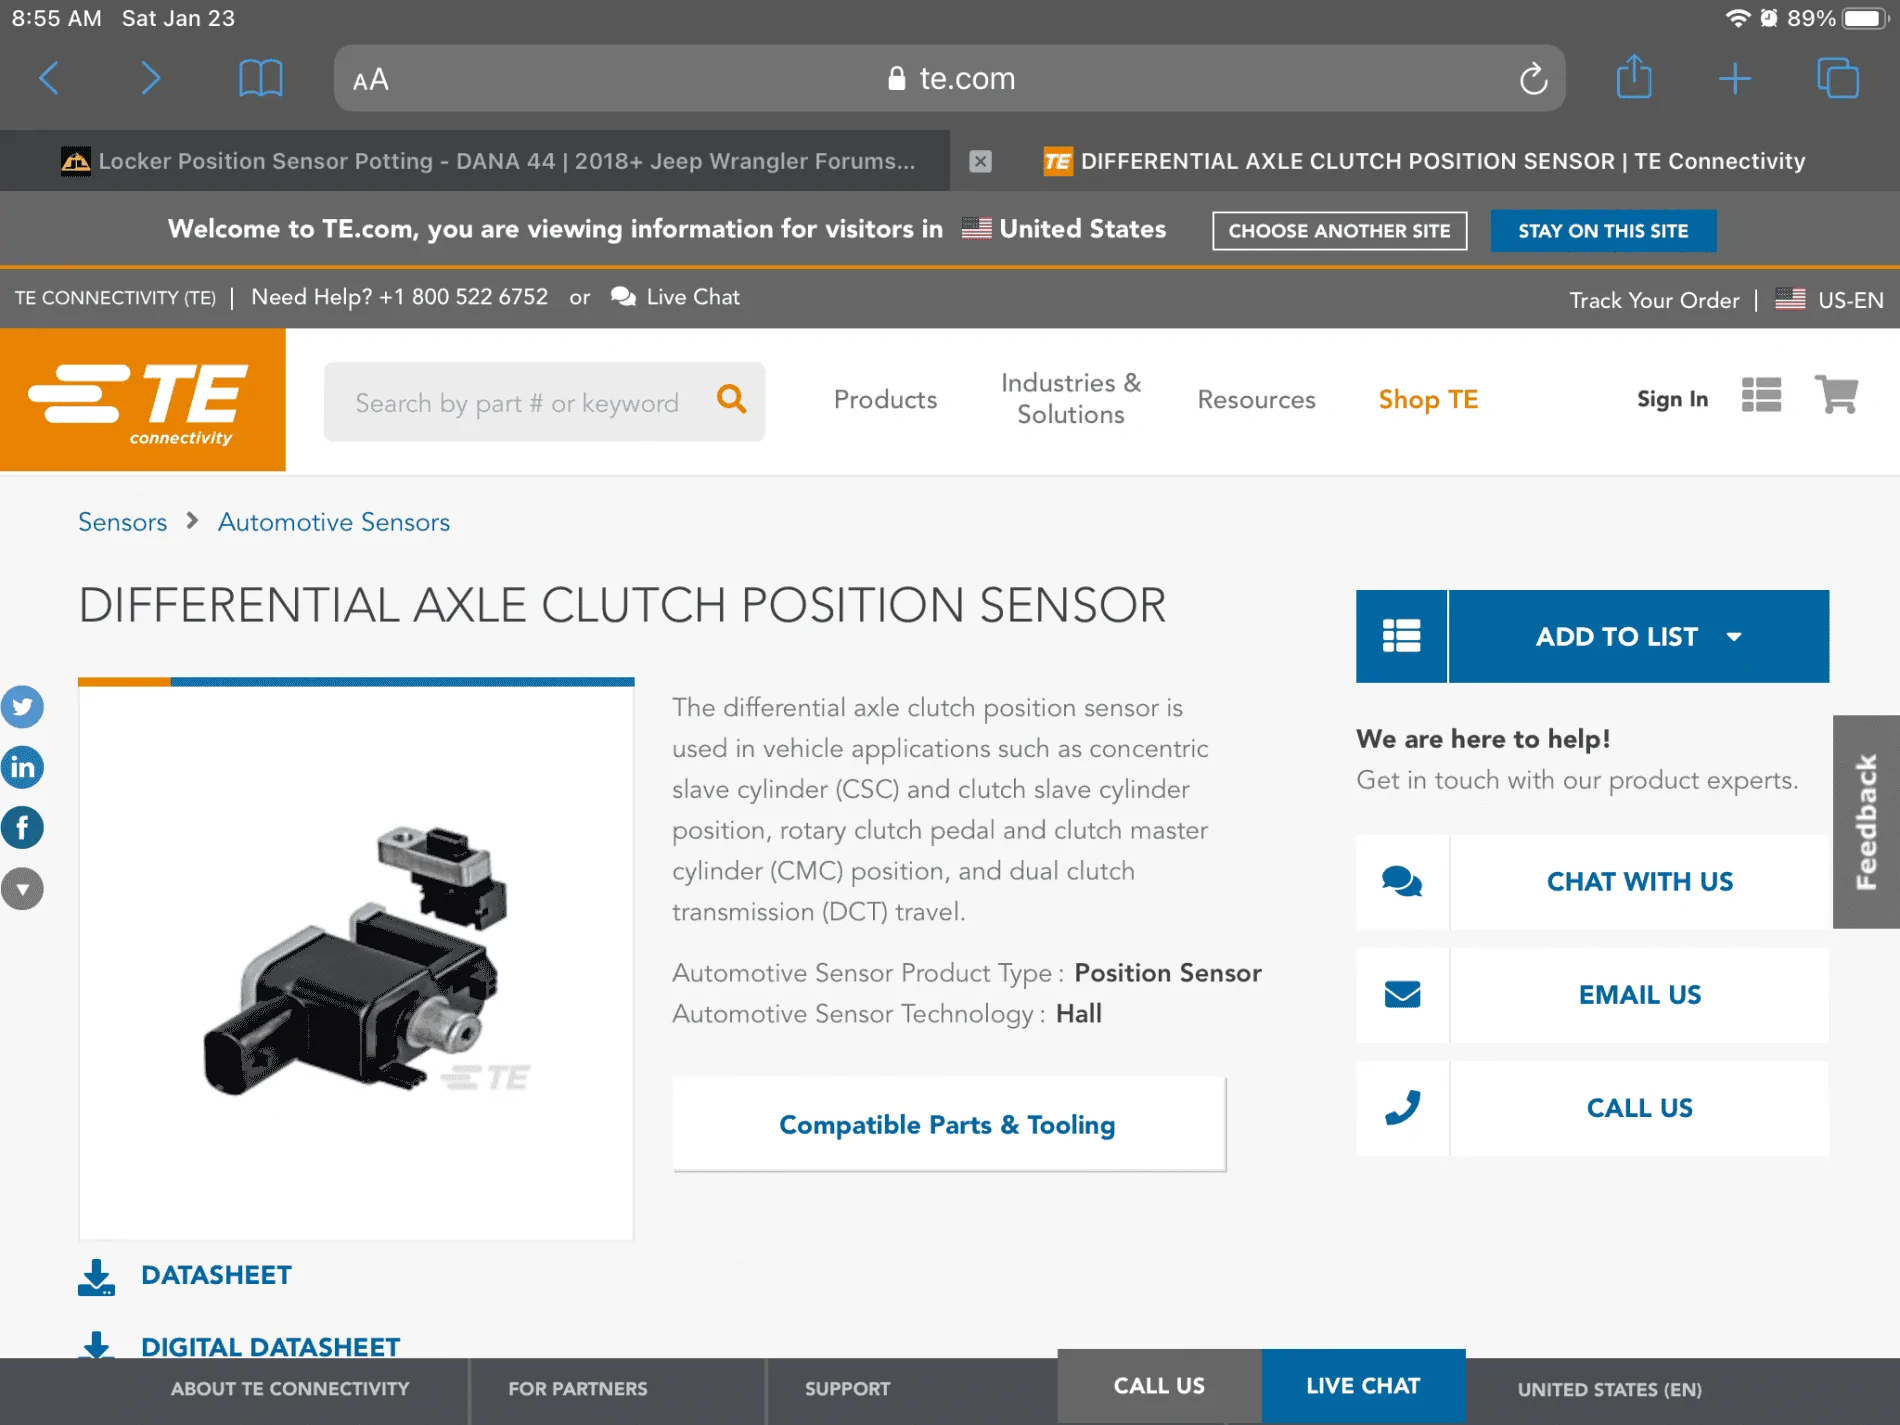Download the Datasheet
1900x1425 pixels.
[x=216, y=1275]
